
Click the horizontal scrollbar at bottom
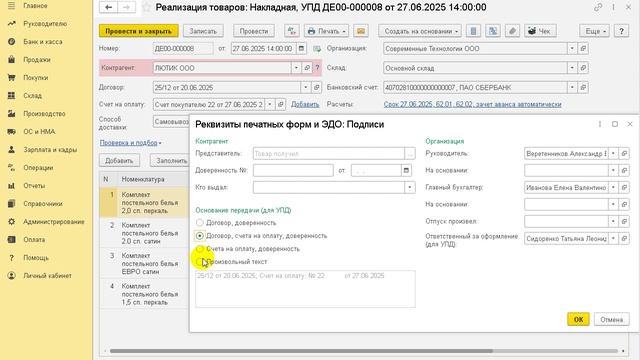(x=301, y=351)
